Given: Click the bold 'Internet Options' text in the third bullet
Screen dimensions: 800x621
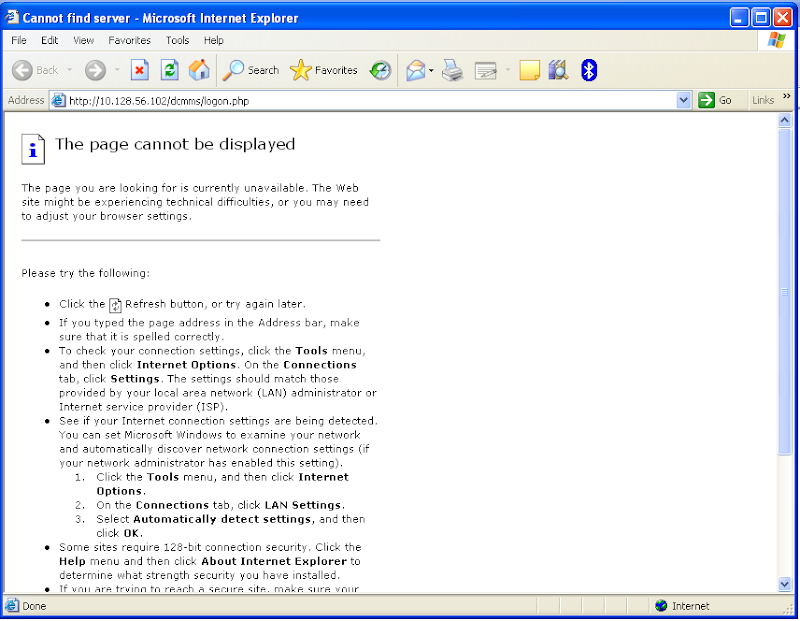Looking at the screenshot, I should (x=187, y=365).
